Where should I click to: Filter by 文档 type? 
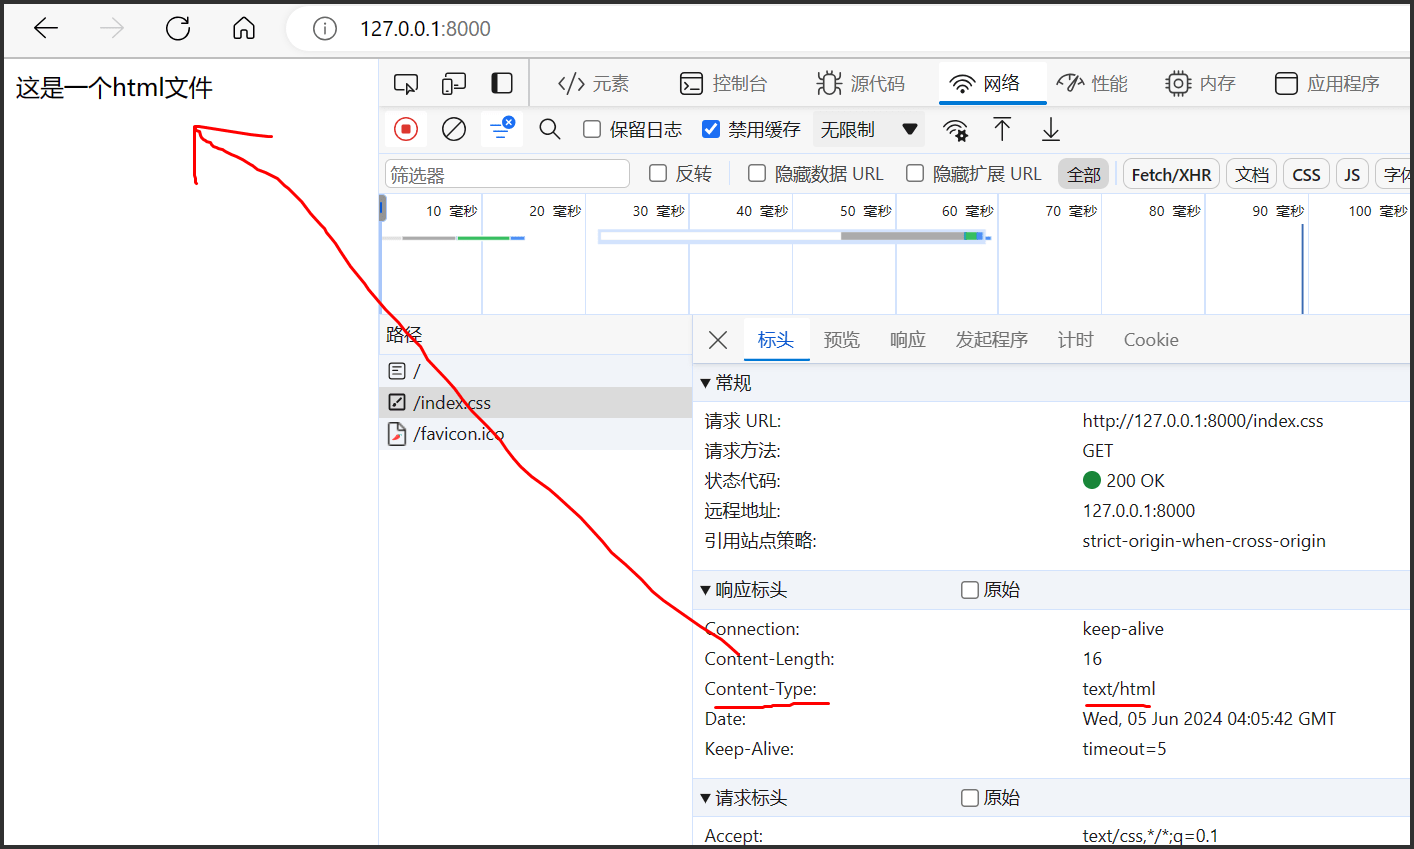click(1251, 174)
